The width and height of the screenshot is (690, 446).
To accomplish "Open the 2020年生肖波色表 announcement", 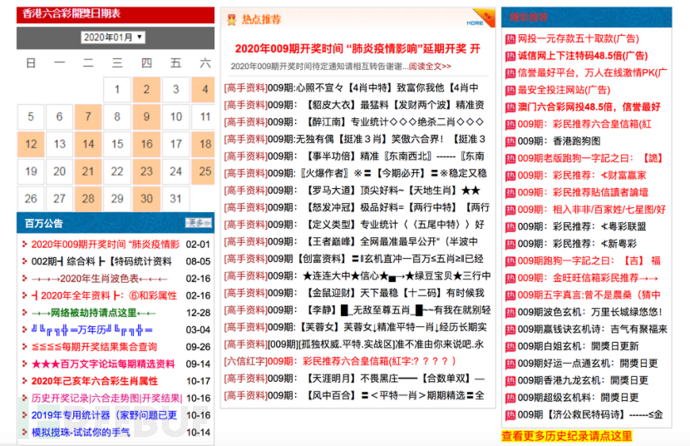I will point(99,279).
